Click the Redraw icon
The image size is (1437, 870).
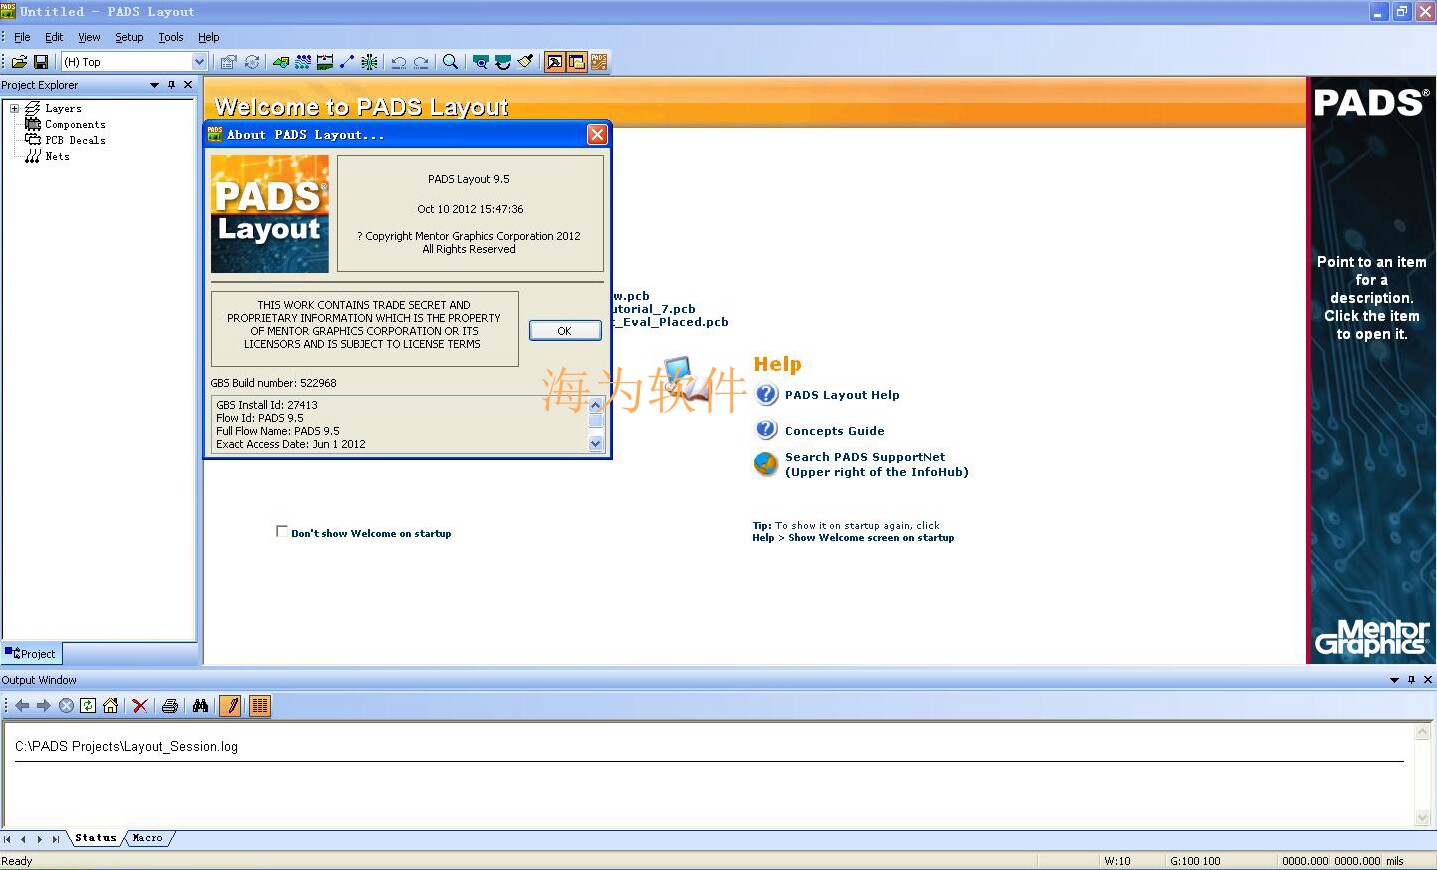503,62
